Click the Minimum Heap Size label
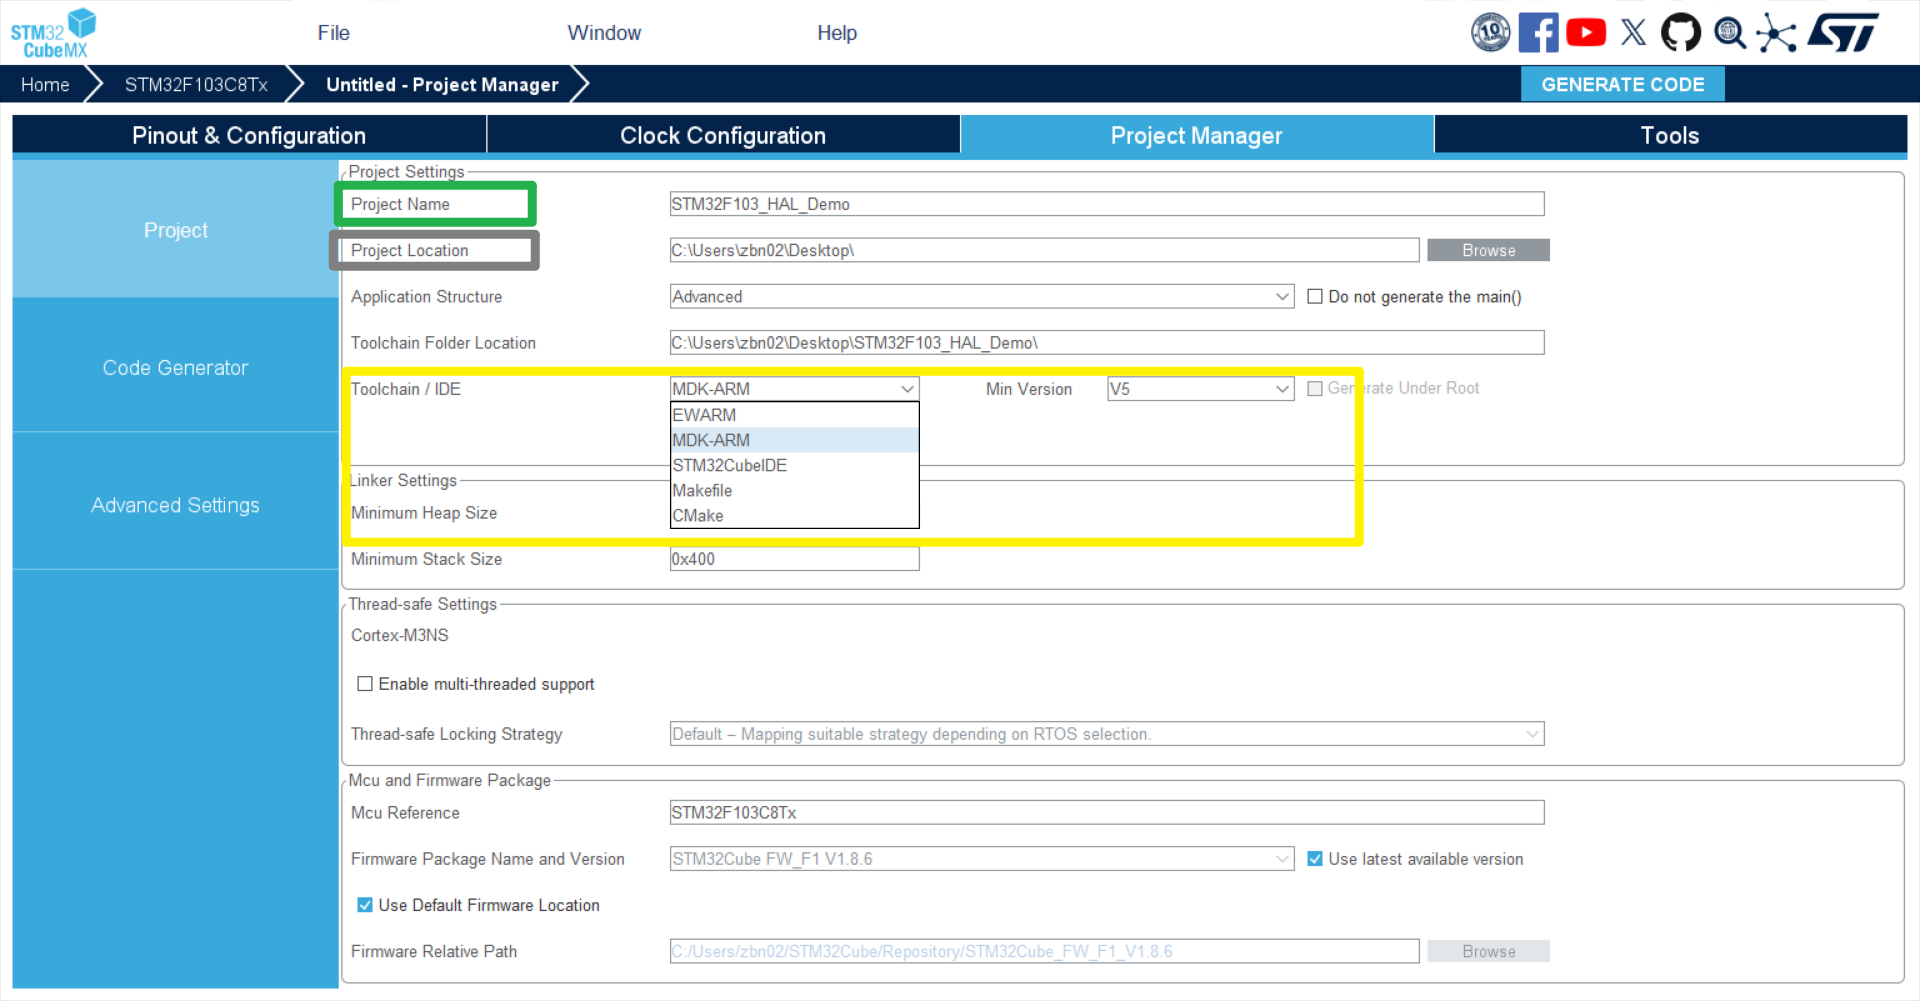This screenshot has height=1001, width=1920. coord(424,513)
